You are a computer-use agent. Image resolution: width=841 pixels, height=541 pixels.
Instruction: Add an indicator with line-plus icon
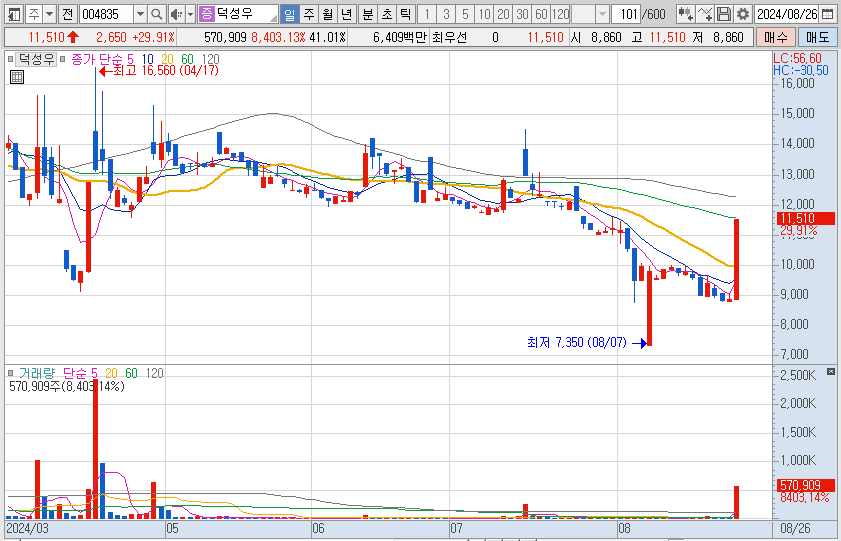[705, 14]
